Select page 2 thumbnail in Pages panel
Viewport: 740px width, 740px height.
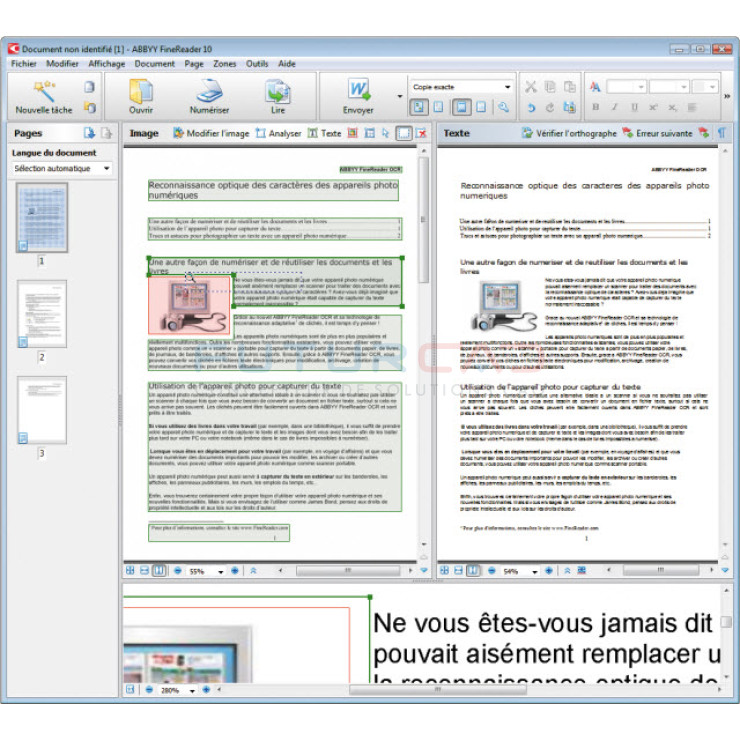[42, 313]
